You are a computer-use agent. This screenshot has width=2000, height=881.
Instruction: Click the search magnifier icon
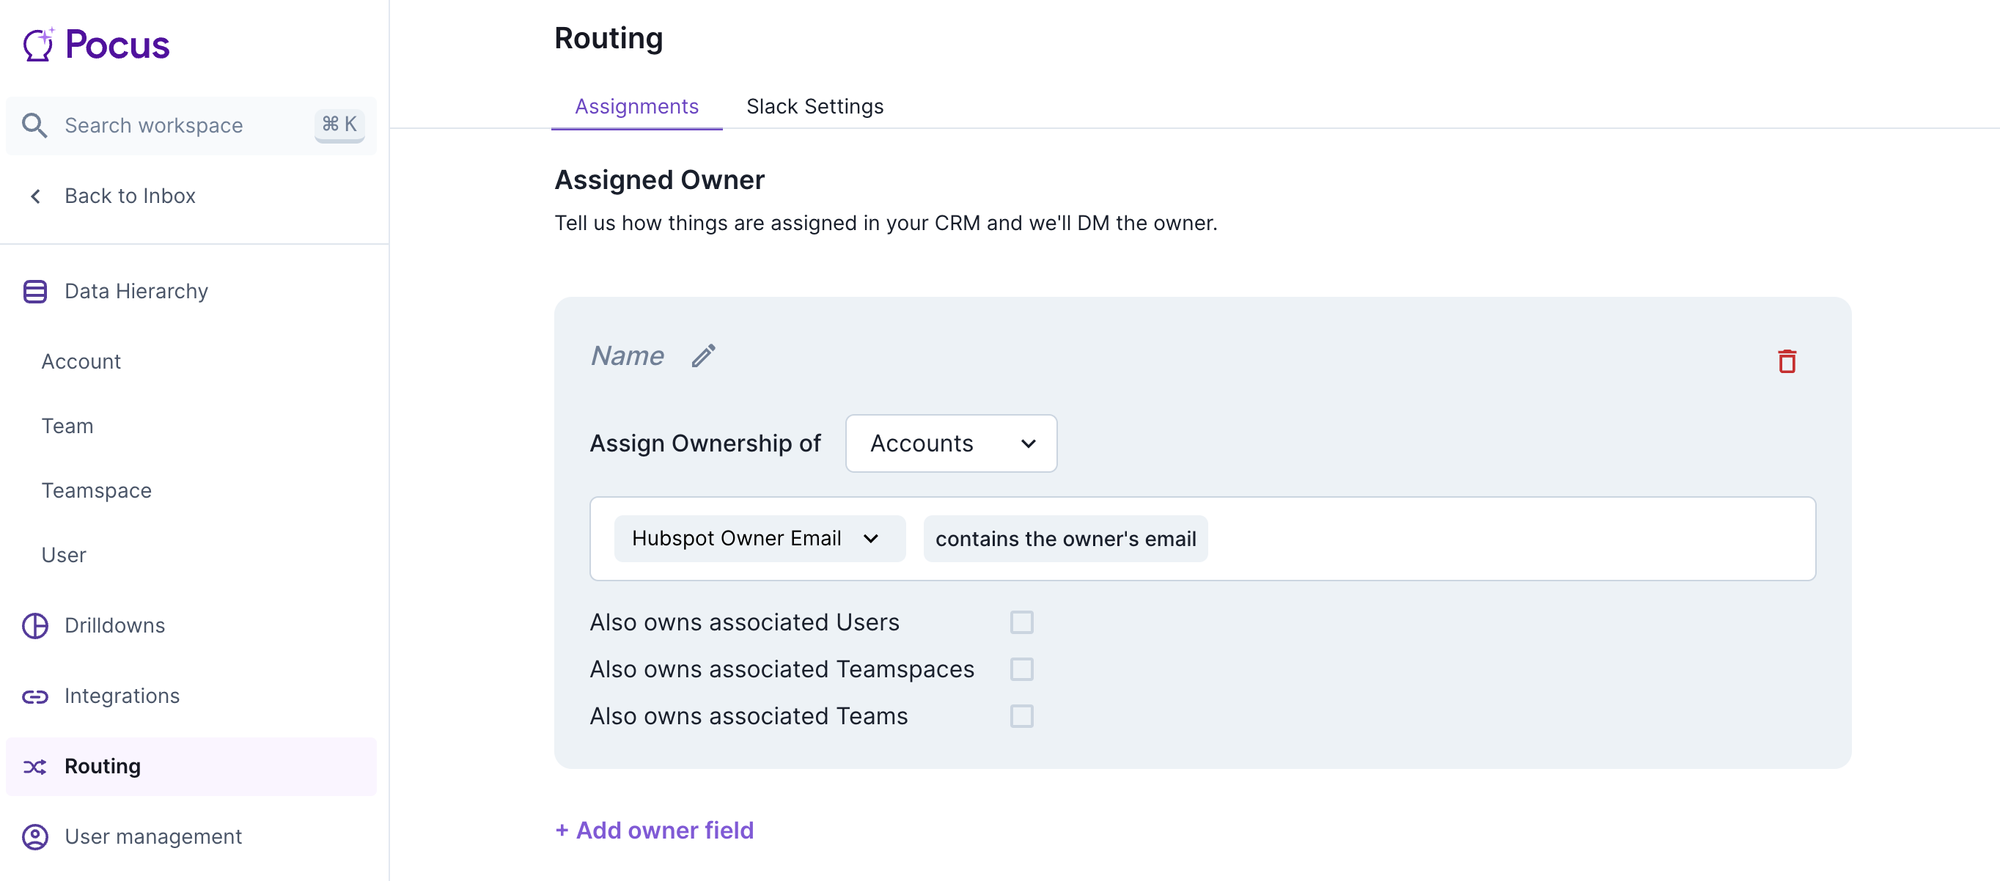point(35,126)
